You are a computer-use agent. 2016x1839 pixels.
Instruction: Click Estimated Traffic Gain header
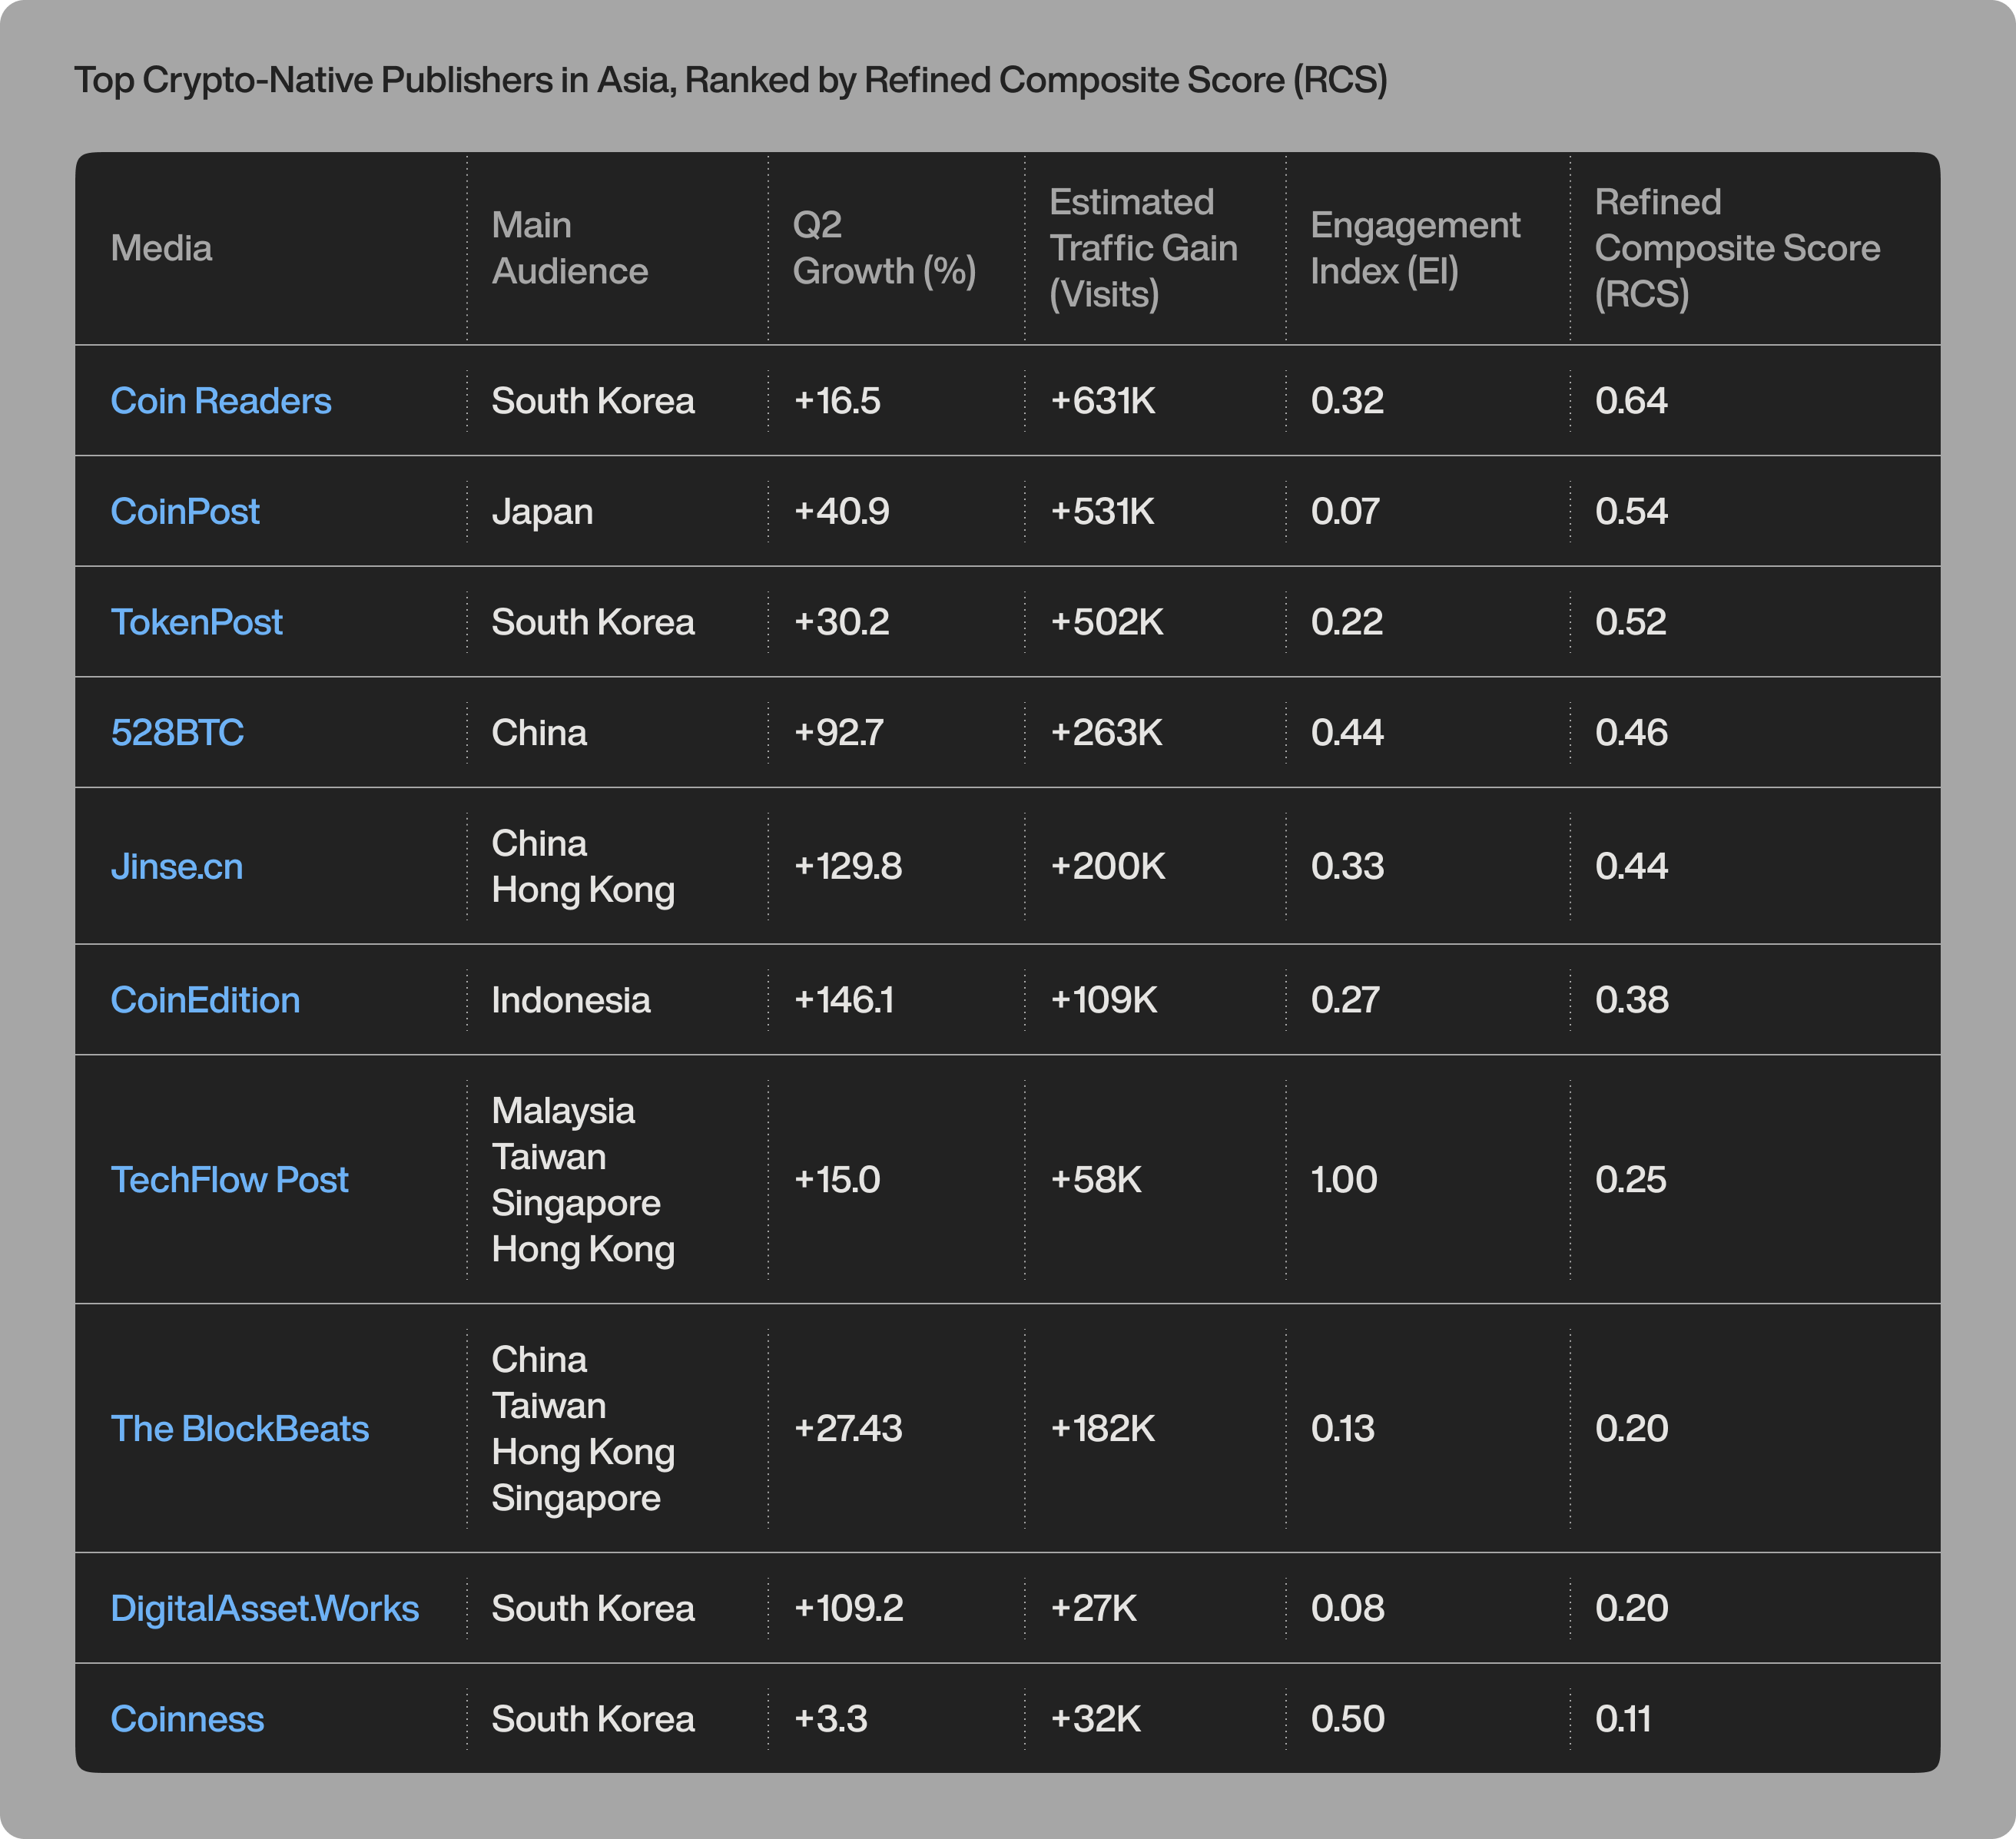1143,248
